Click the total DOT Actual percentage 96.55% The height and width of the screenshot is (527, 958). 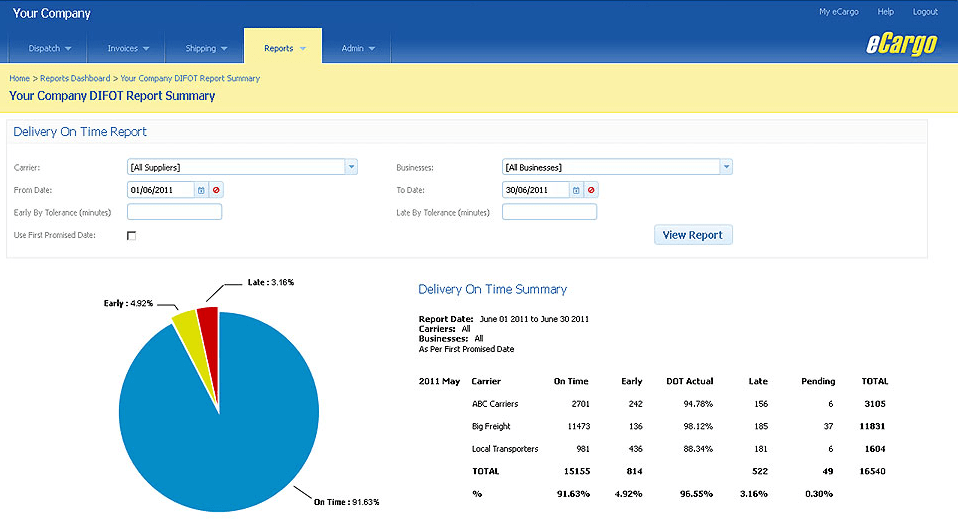tap(697, 494)
